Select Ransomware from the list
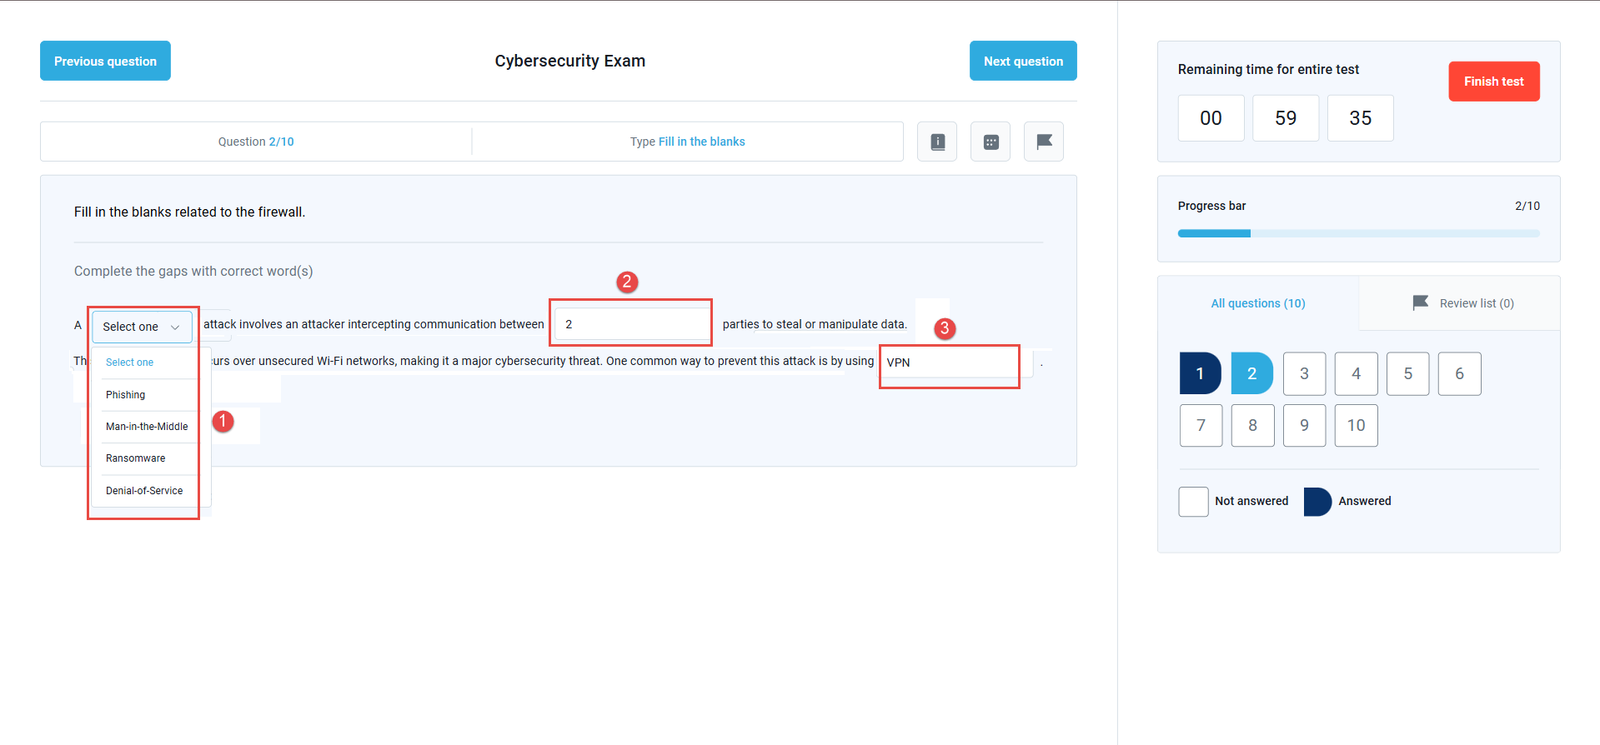This screenshot has width=1600, height=745. click(136, 459)
